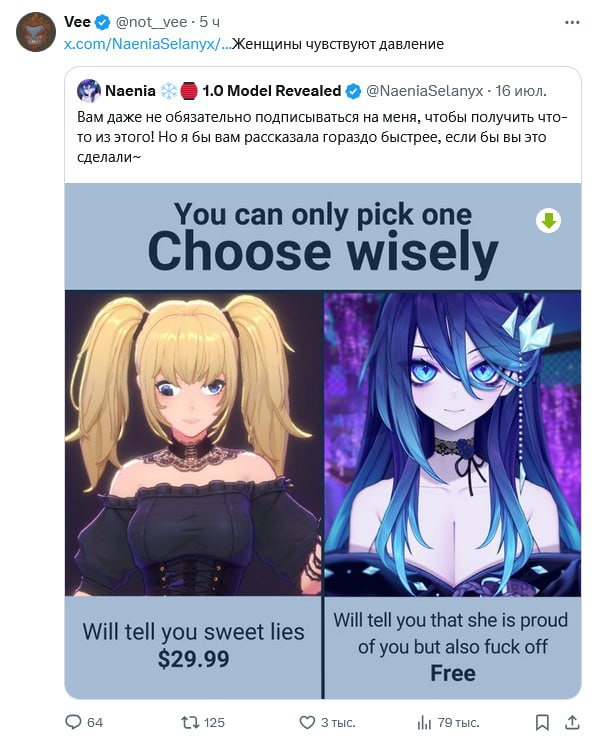The width and height of the screenshot is (598, 744).
Task: Like the post with heart icon
Action: pos(307,722)
